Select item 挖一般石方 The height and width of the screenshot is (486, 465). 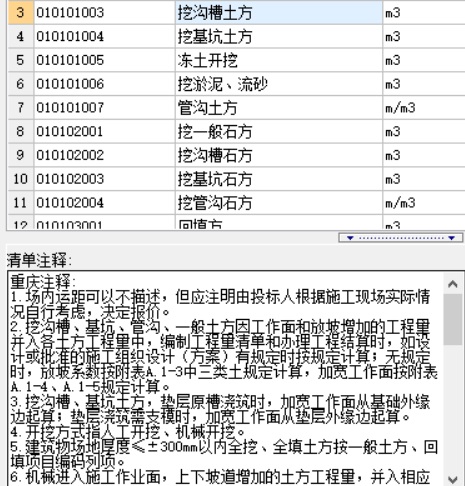279,131
